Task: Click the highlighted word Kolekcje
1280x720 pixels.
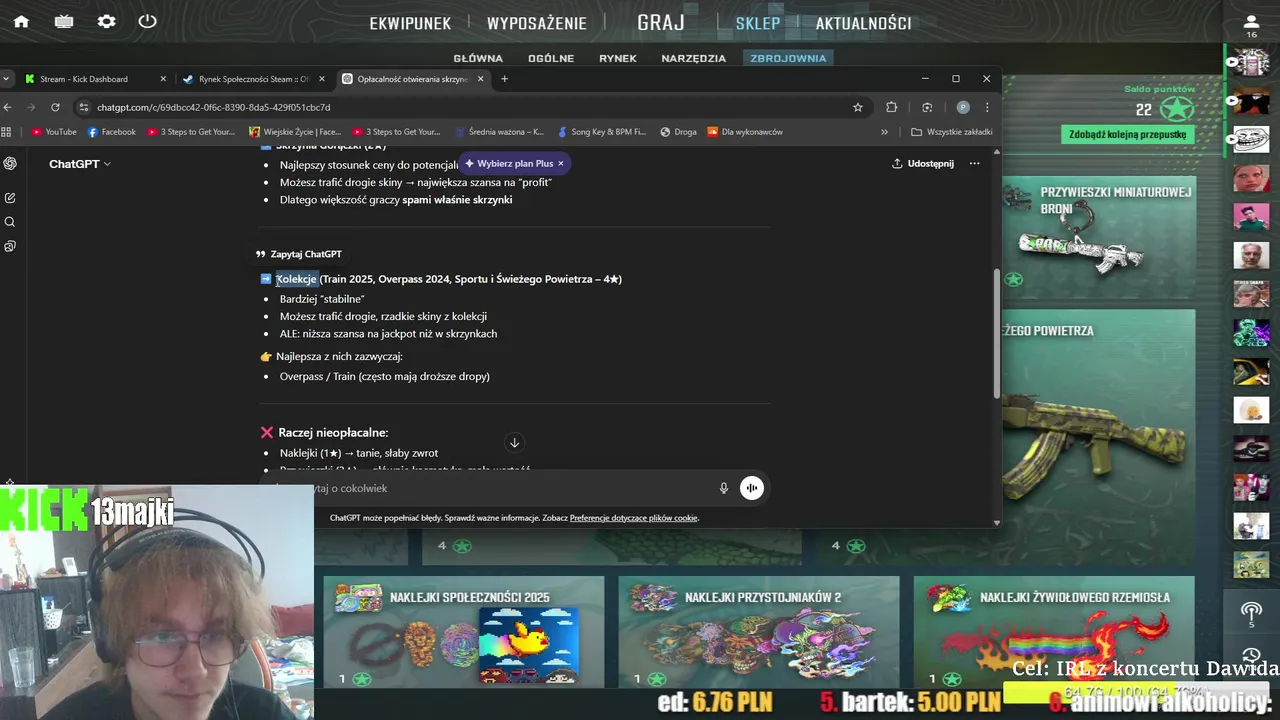Action: pos(297,279)
